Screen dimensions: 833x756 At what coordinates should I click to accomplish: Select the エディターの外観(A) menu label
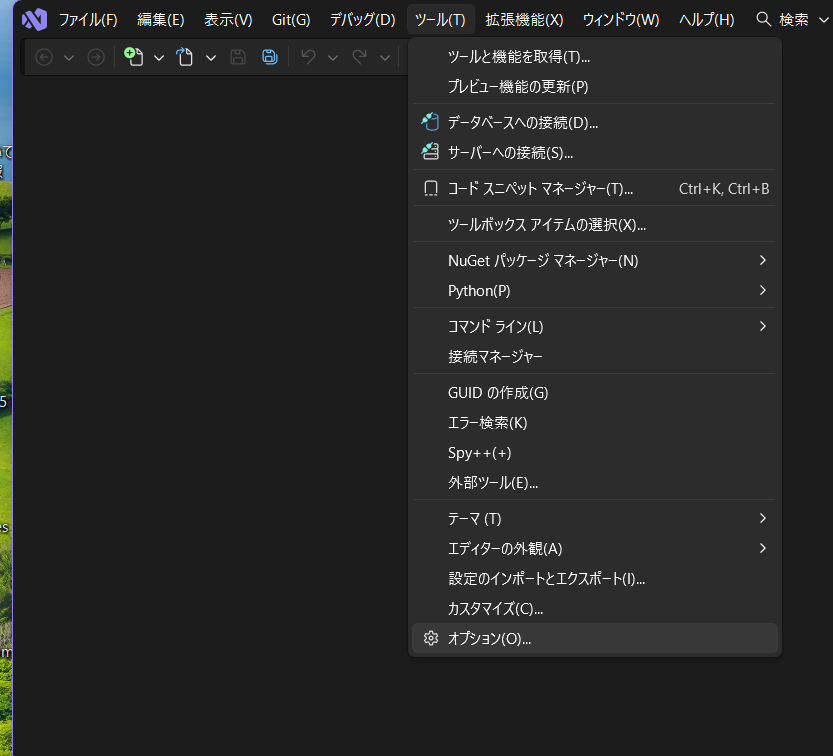point(505,548)
